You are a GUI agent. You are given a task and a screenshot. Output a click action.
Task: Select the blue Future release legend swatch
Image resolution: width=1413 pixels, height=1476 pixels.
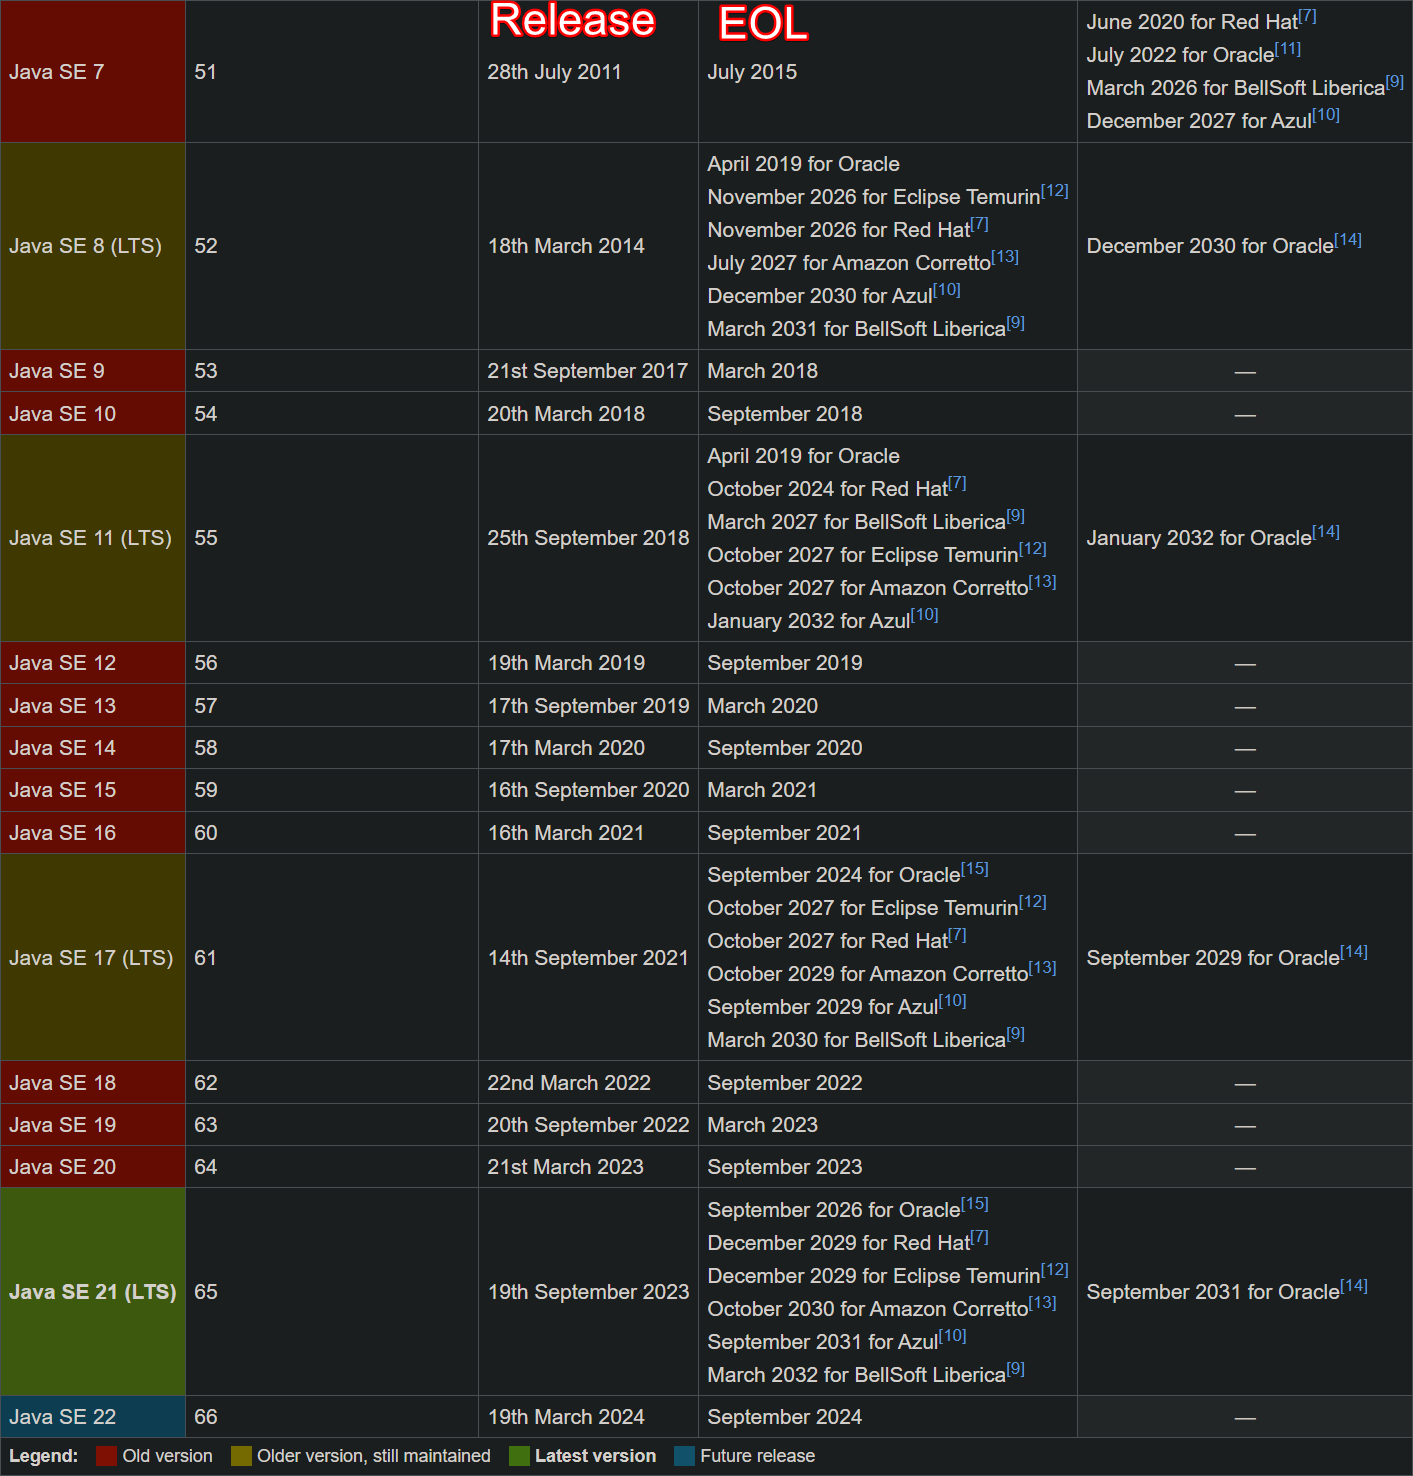[684, 1456]
